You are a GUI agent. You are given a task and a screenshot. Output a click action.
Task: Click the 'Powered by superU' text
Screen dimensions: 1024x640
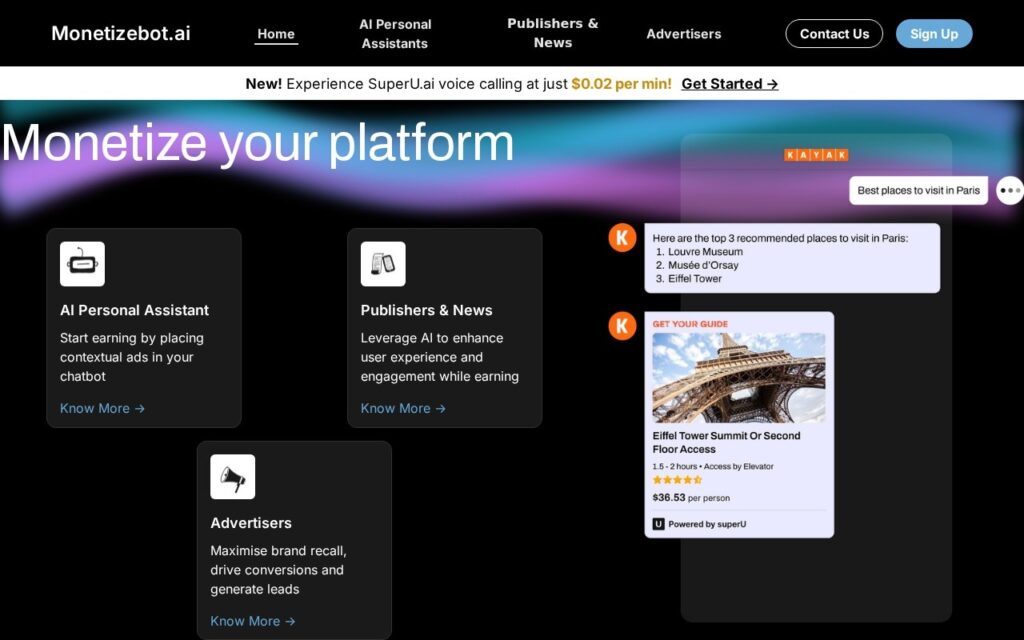tap(707, 524)
